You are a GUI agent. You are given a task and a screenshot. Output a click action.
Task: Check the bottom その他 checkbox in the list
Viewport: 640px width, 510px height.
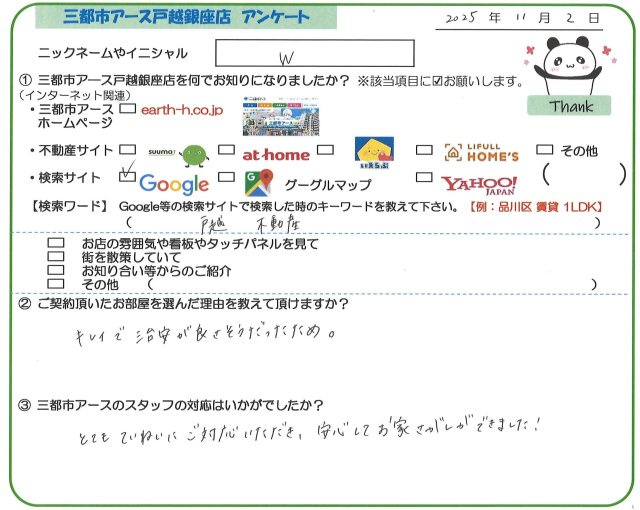click(x=56, y=284)
